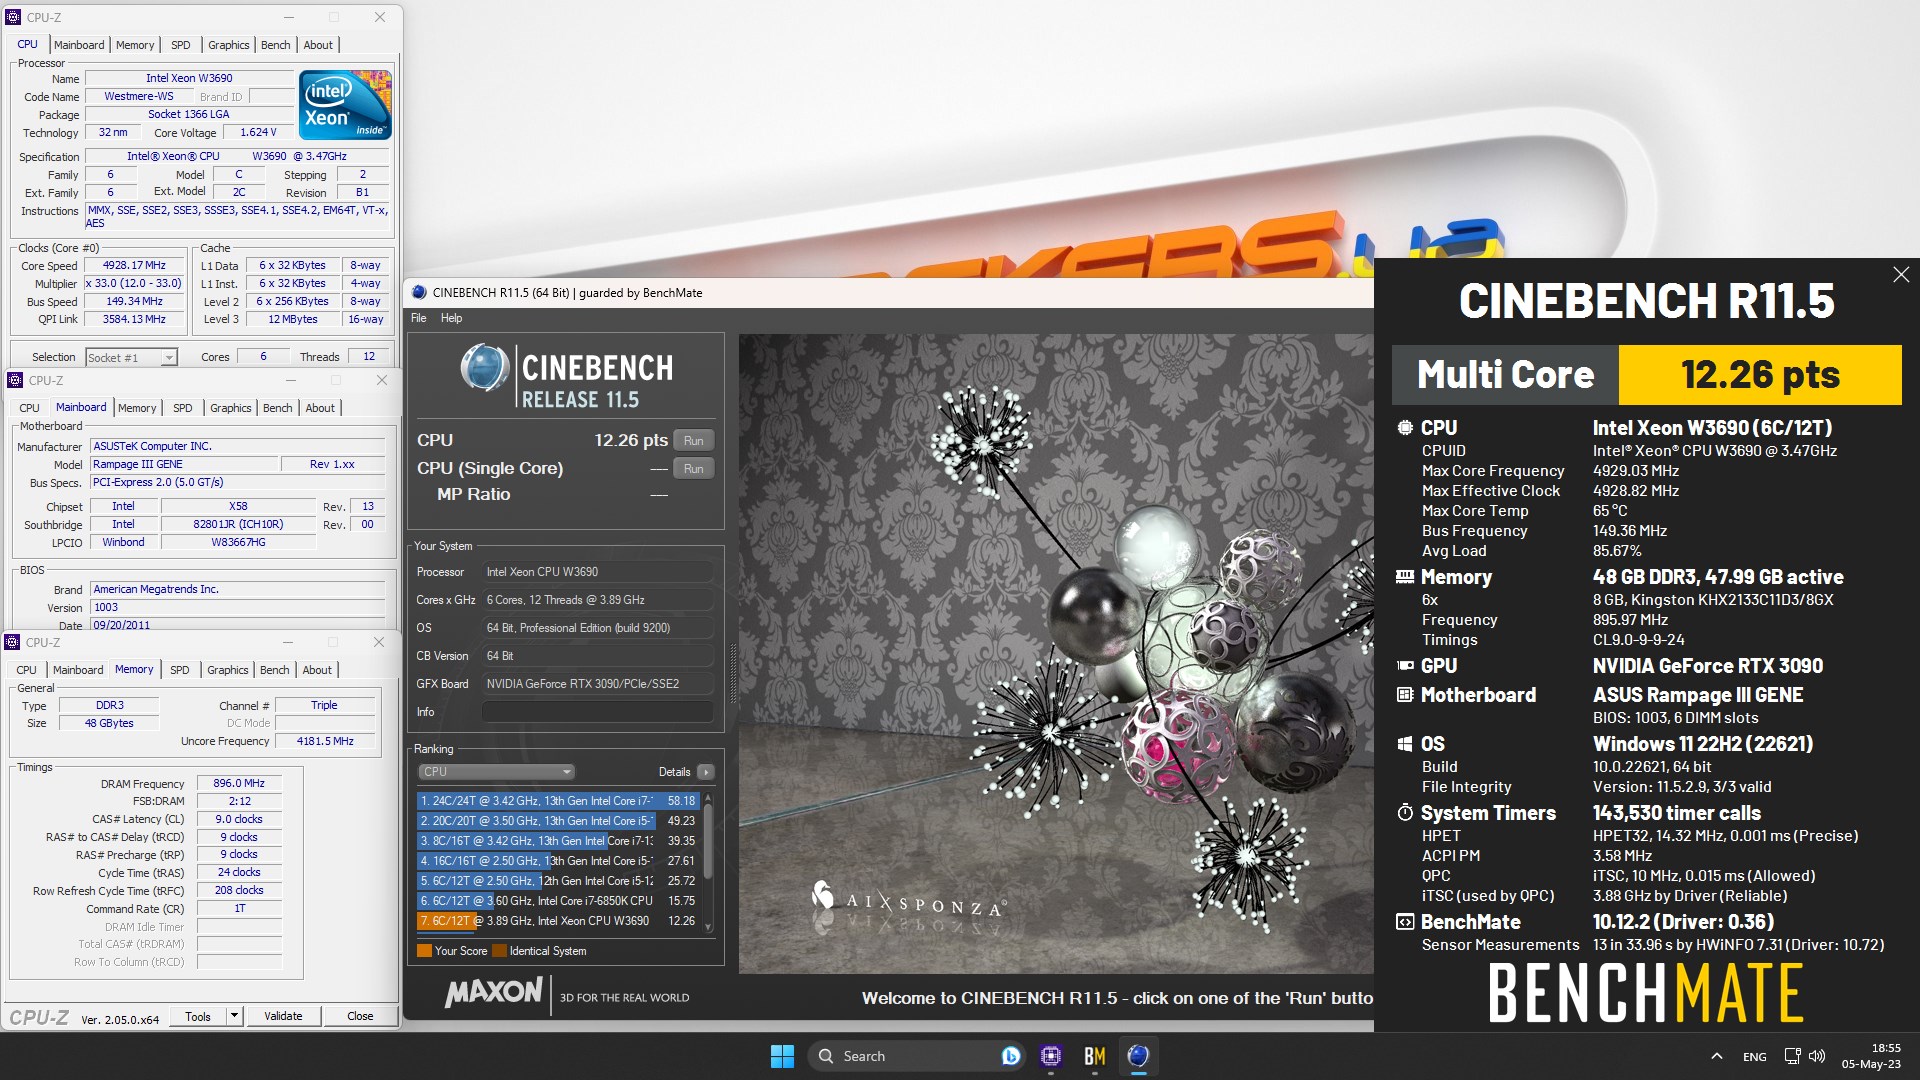The width and height of the screenshot is (1920, 1080).
Task: Click the CPU-Z title bar icon of top window
Action: click(13, 17)
